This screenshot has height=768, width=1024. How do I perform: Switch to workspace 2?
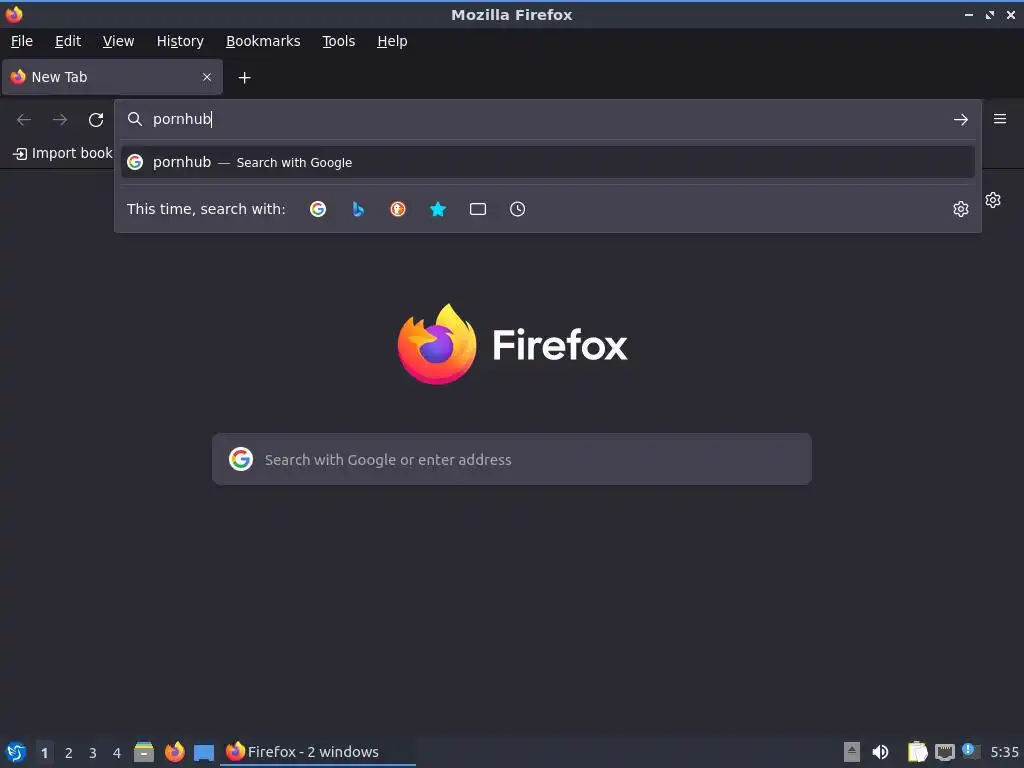click(69, 752)
